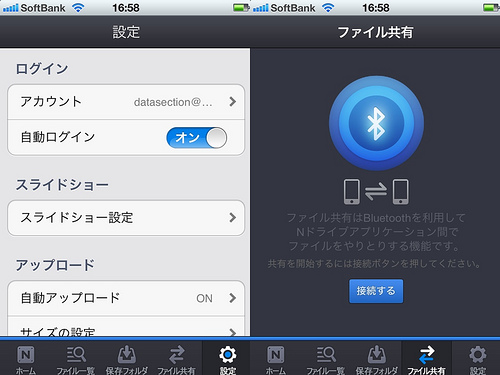Image resolution: width=500 pixels, height=375 pixels.
Task: Open 自動アップロード row chevron
Action: (x=233, y=298)
